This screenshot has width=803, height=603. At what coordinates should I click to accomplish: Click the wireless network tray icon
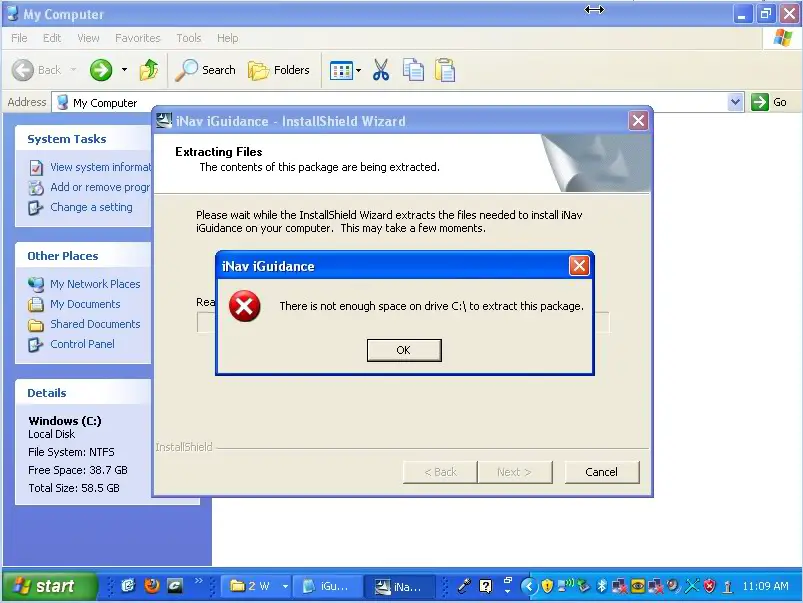point(566,585)
